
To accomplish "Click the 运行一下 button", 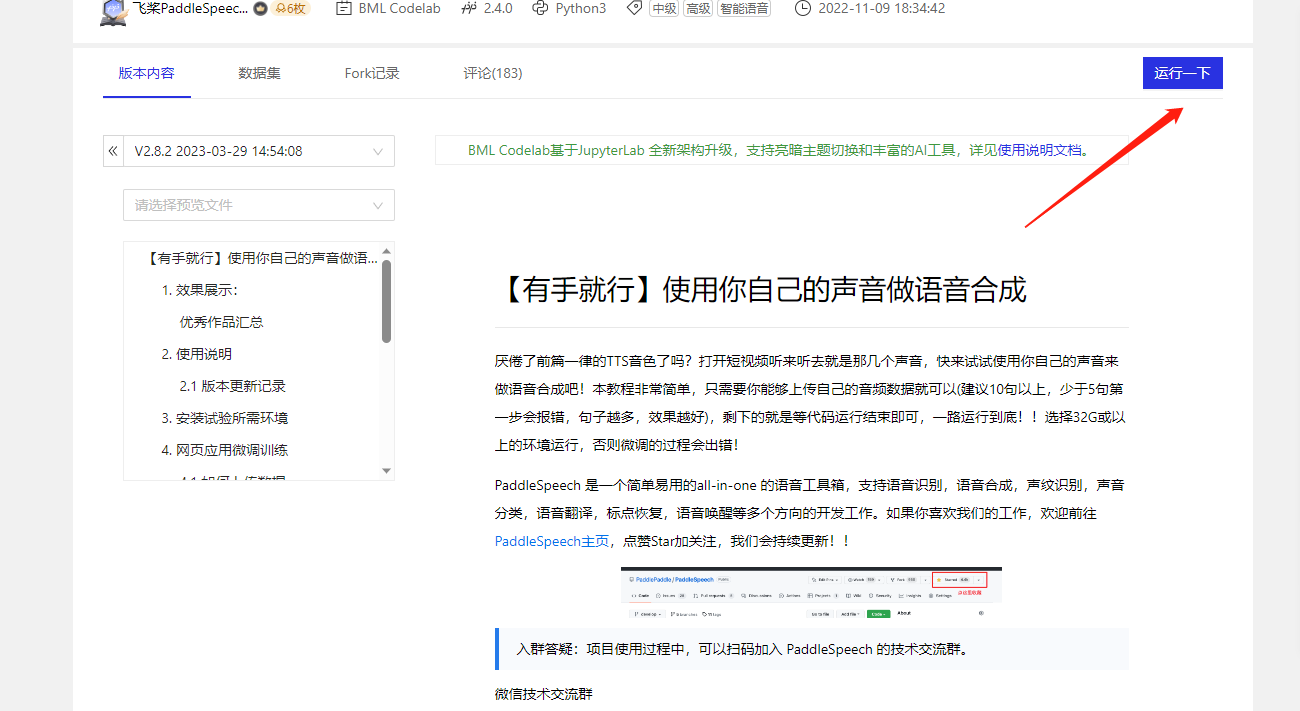I will [x=1183, y=73].
